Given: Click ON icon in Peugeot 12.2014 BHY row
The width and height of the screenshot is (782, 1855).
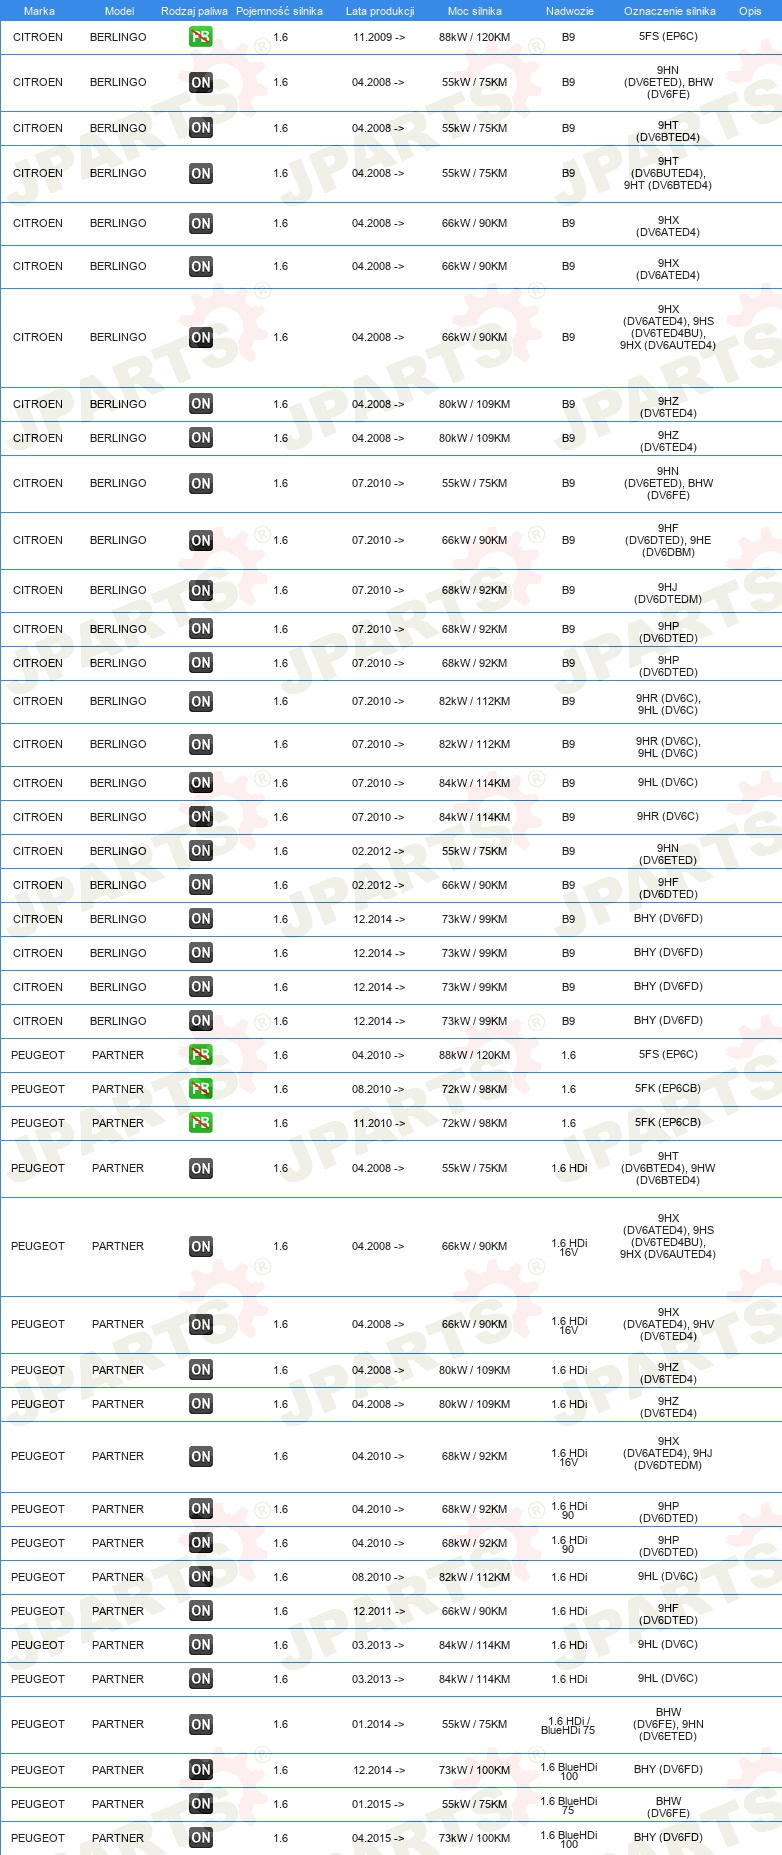Looking at the screenshot, I should pos(201,1770).
